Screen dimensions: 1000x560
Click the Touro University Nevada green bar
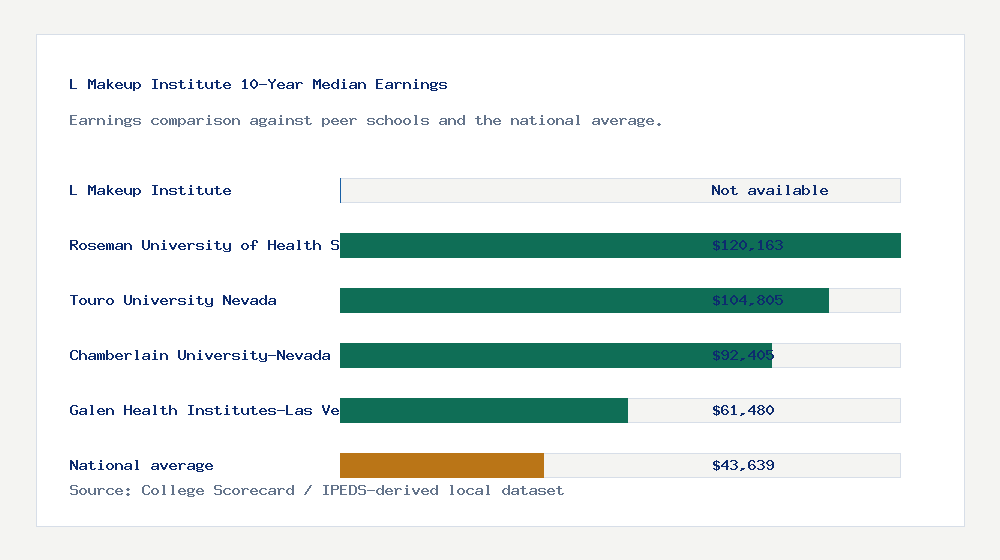584,300
